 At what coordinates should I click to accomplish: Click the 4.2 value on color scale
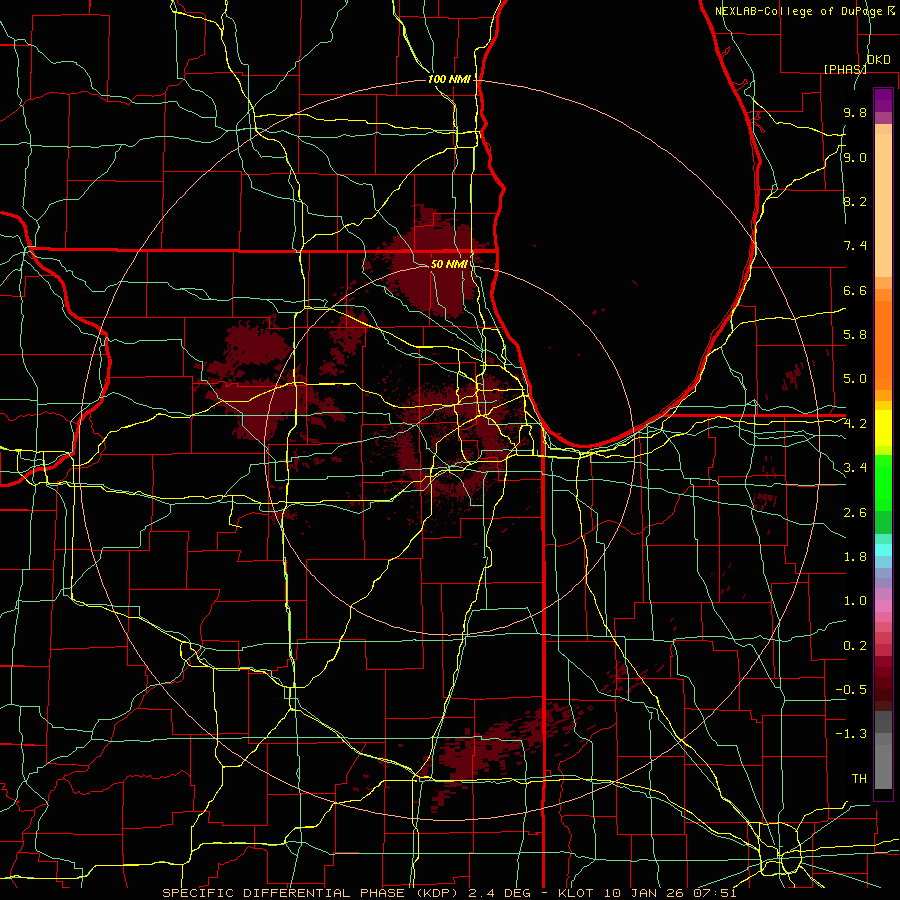tap(855, 424)
